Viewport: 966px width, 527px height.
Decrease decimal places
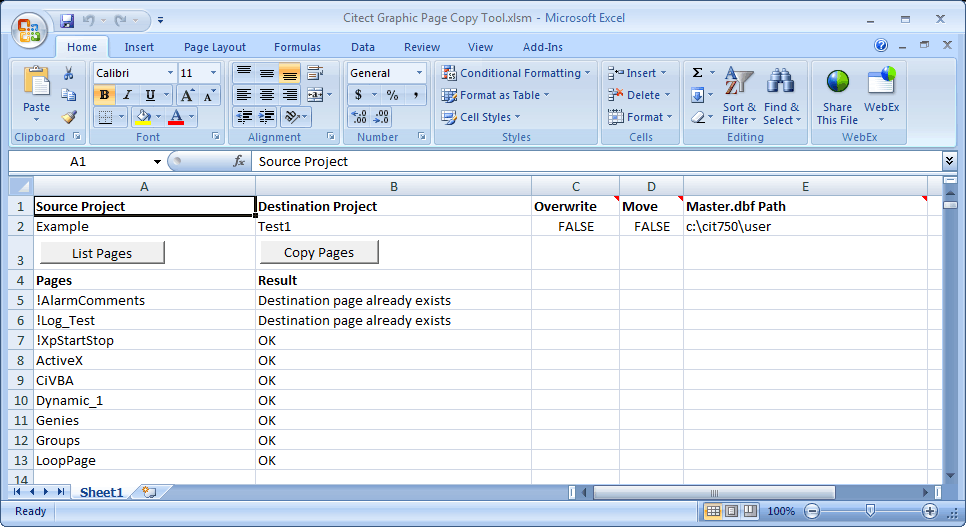click(x=381, y=116)
